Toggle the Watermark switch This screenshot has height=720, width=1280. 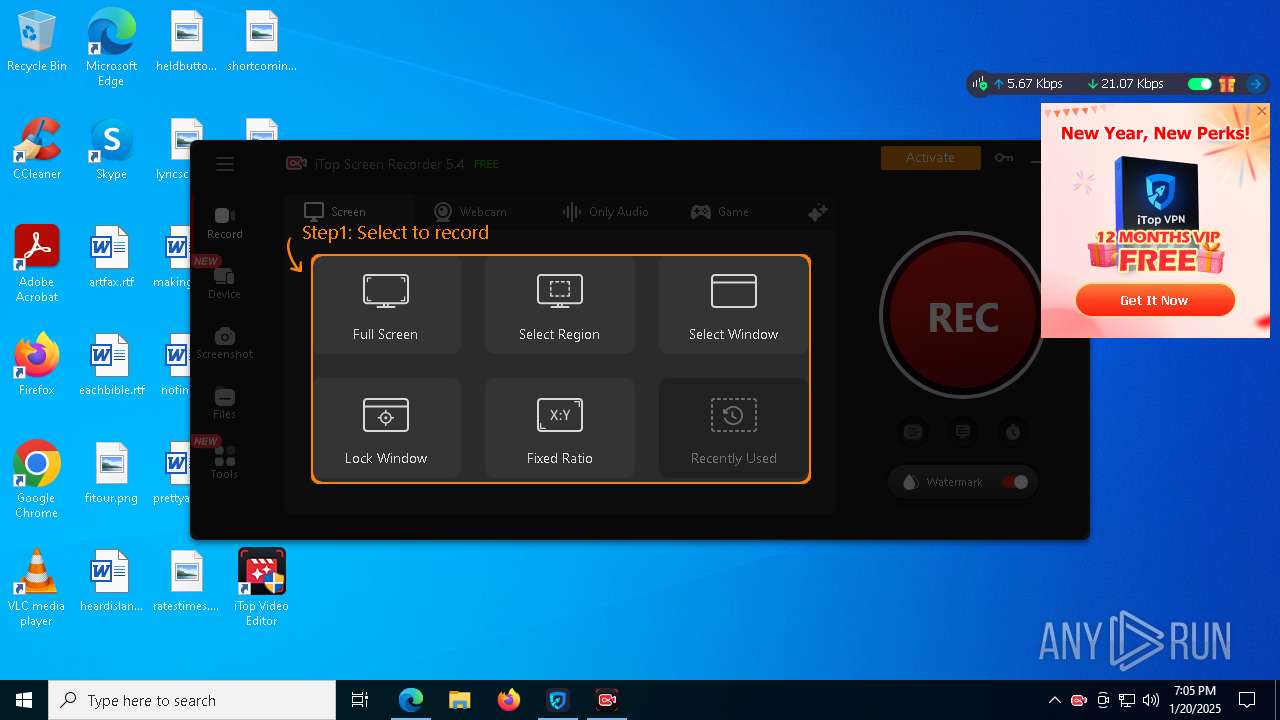(1015, 482)
